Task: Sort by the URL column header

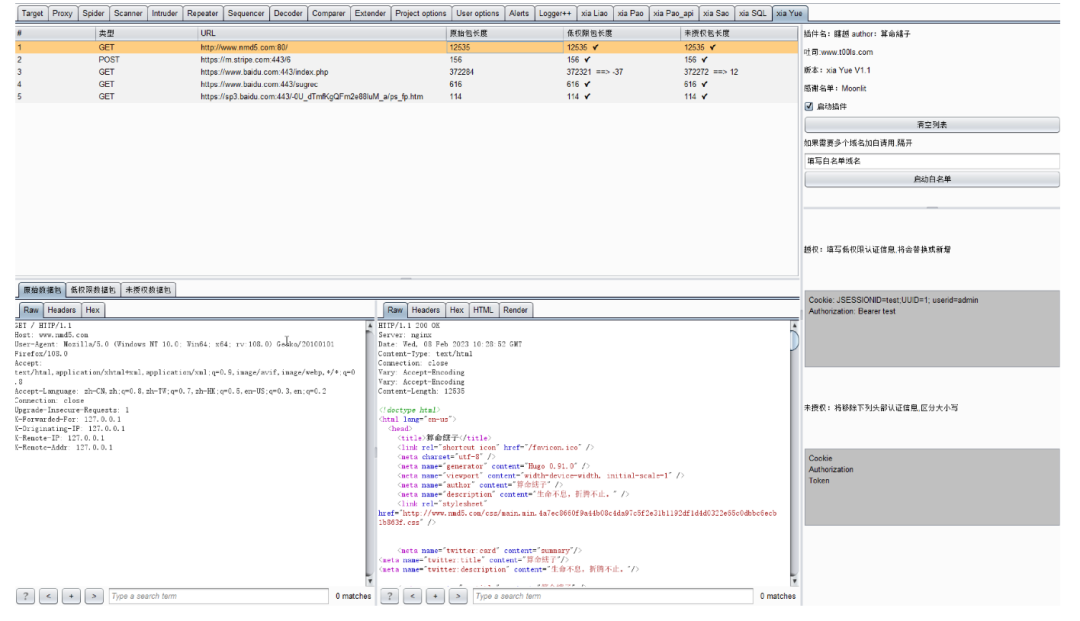Action: (x=322, y=33)
